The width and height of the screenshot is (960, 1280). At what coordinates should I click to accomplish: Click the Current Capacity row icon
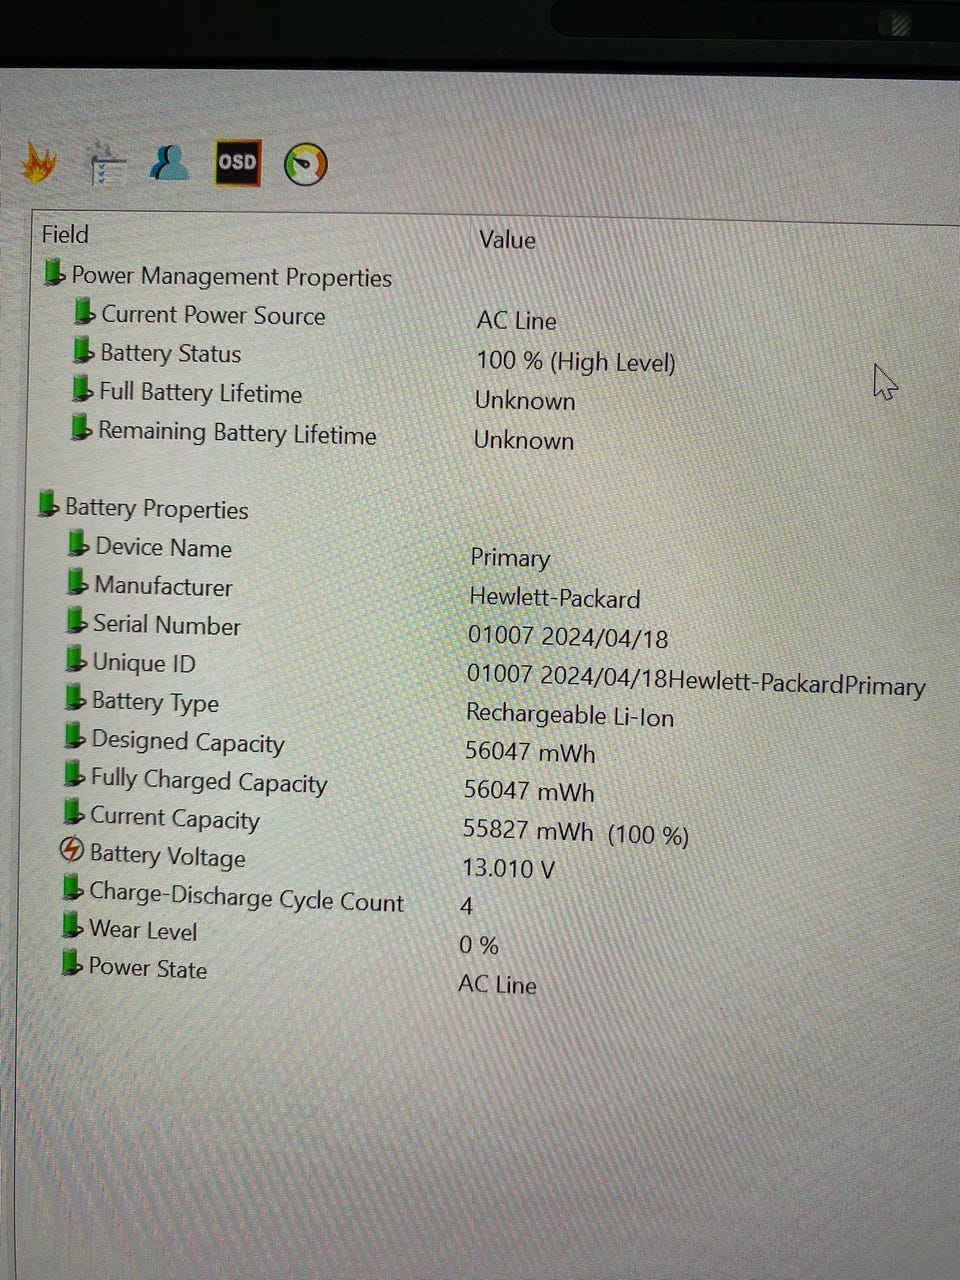click(x=72, y=811)
